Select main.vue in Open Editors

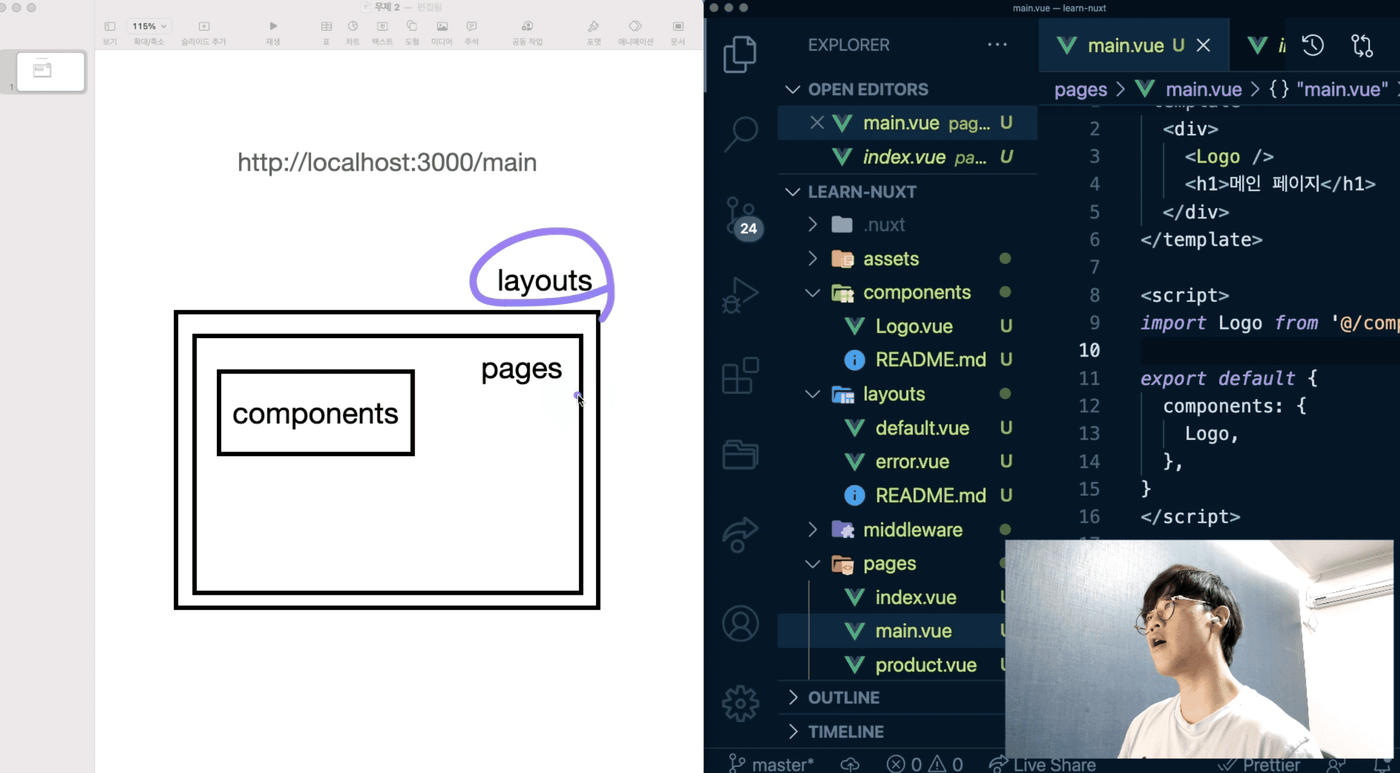click(x=907, y=123)
